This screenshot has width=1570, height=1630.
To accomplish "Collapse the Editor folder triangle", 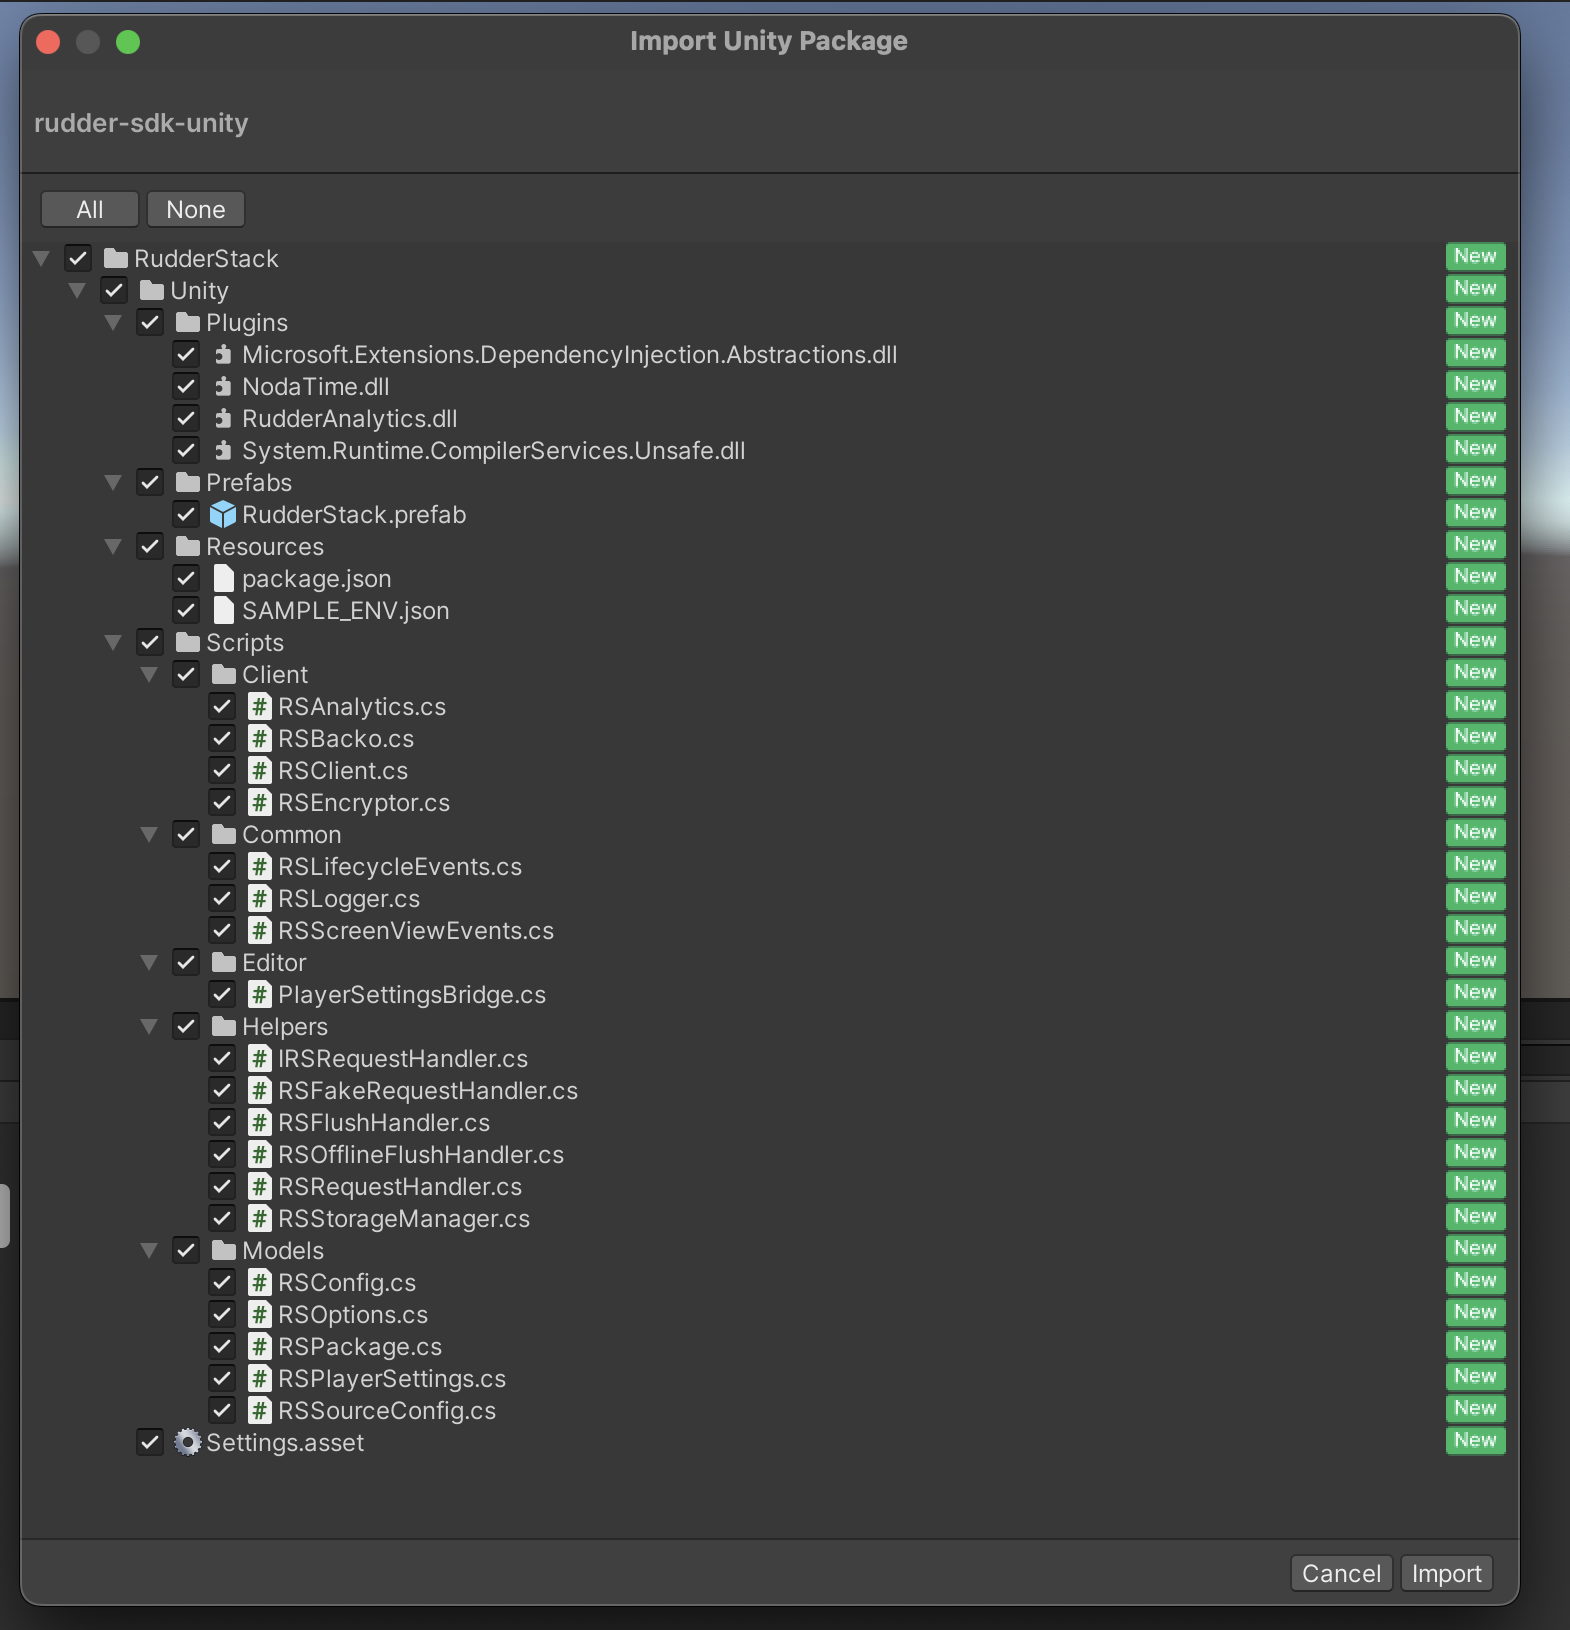I will [149, 963].
